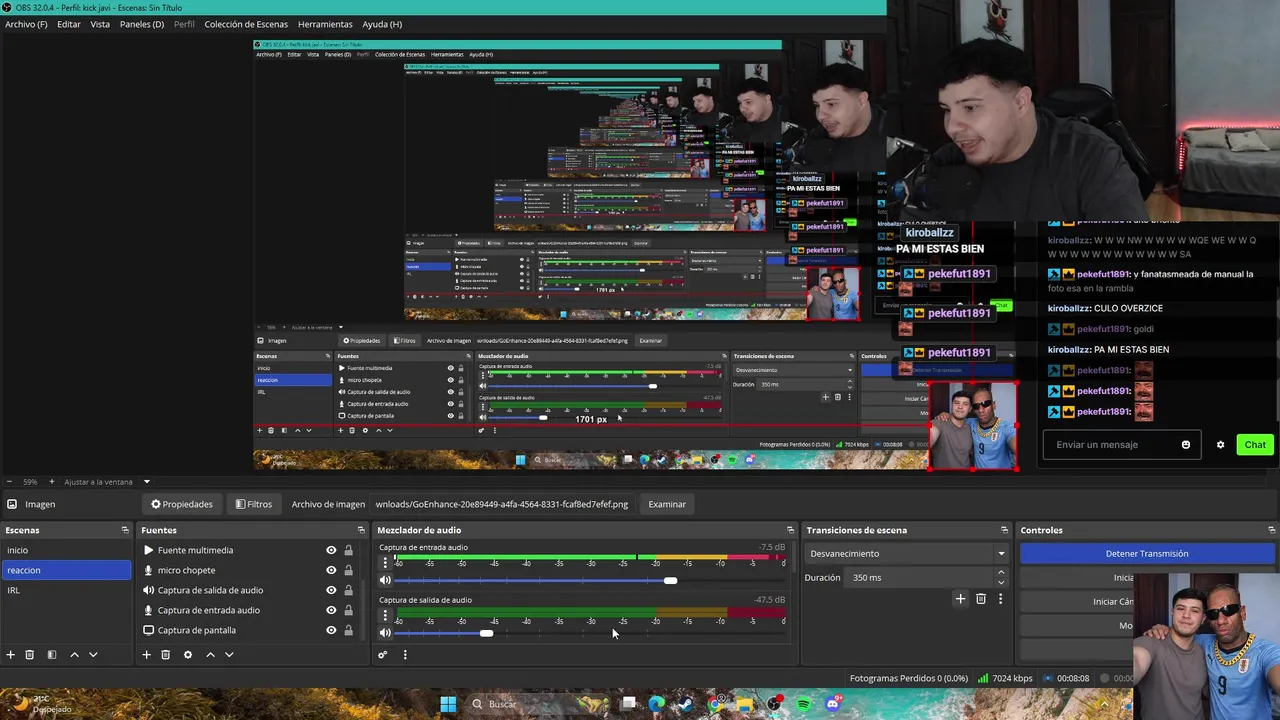Hide the Captura de pantalla source
Viewport: 1280px width, 720px height.
click(331, 630)
